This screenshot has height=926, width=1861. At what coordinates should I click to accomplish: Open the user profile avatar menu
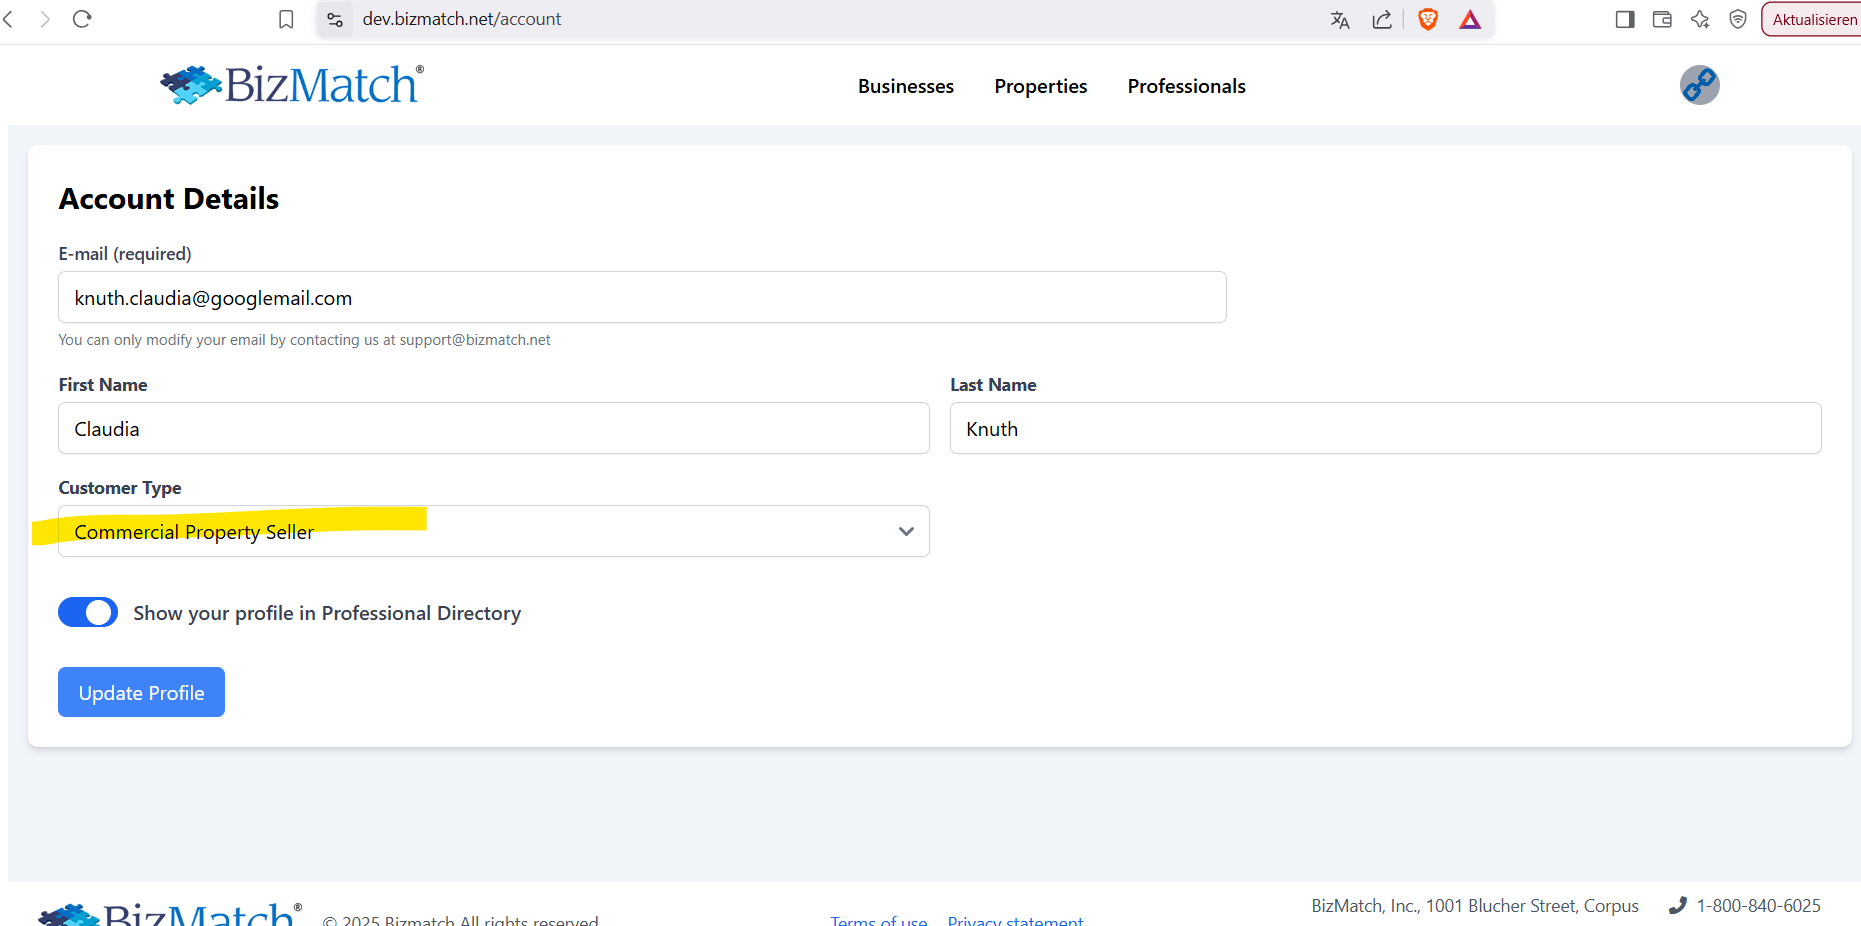(x=1699, y=85)
